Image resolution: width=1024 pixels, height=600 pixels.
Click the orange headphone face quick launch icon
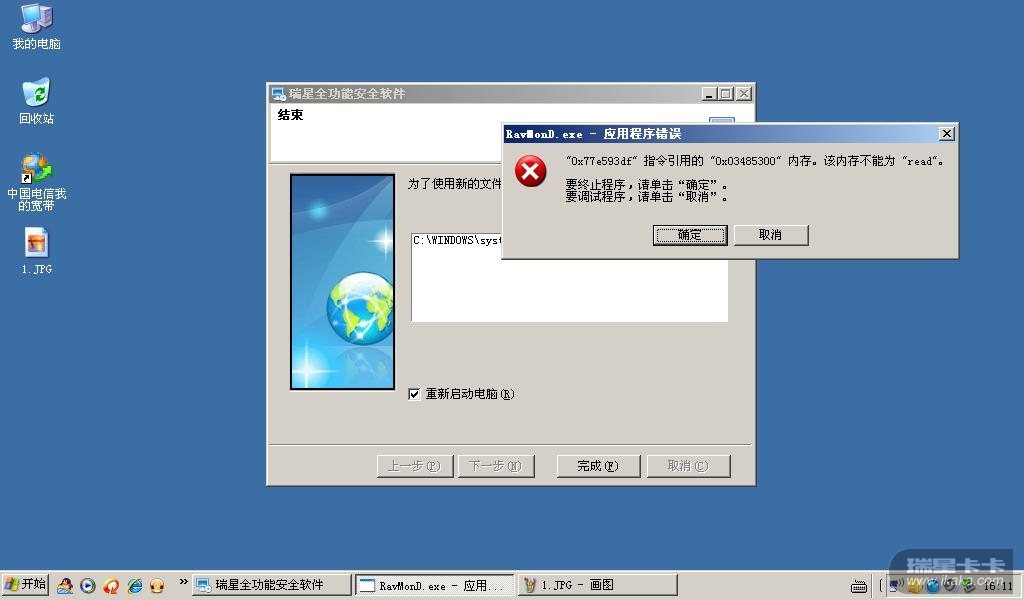157,585
